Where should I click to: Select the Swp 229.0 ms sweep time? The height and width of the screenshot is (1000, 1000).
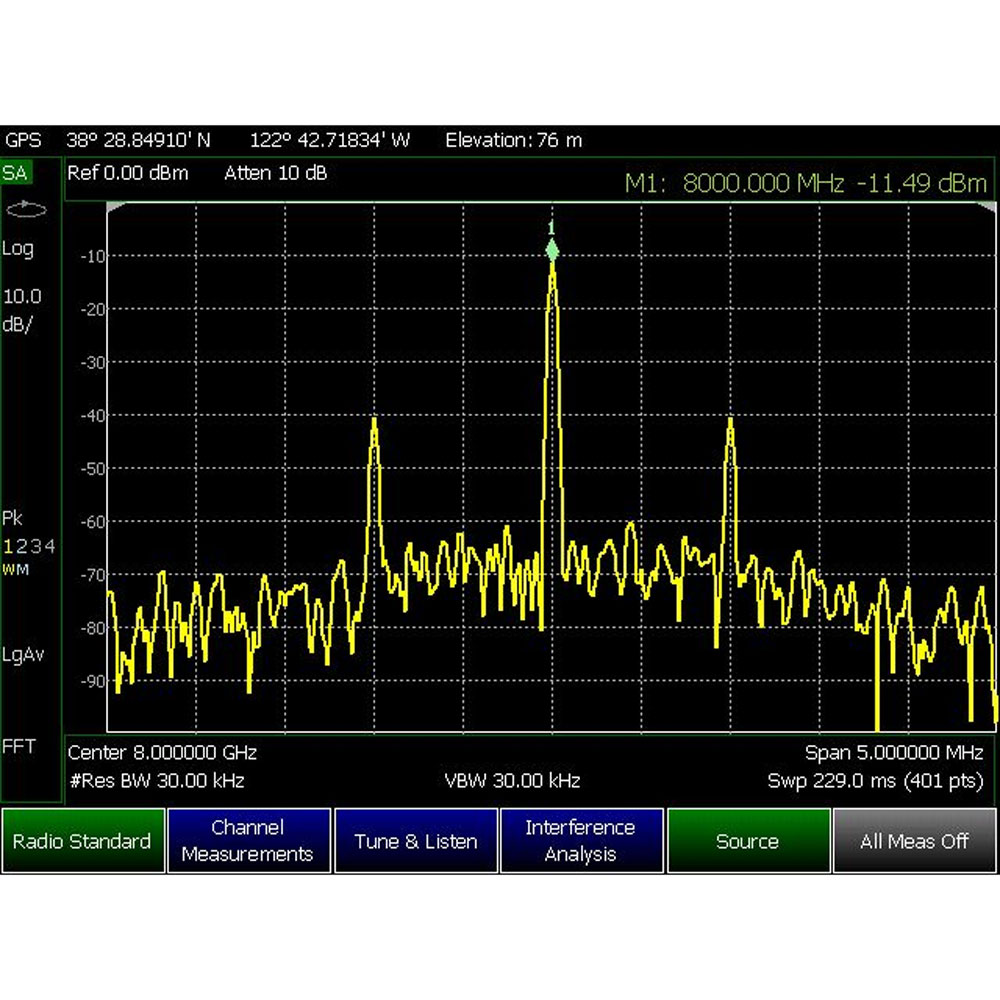[x=875, y=780]
